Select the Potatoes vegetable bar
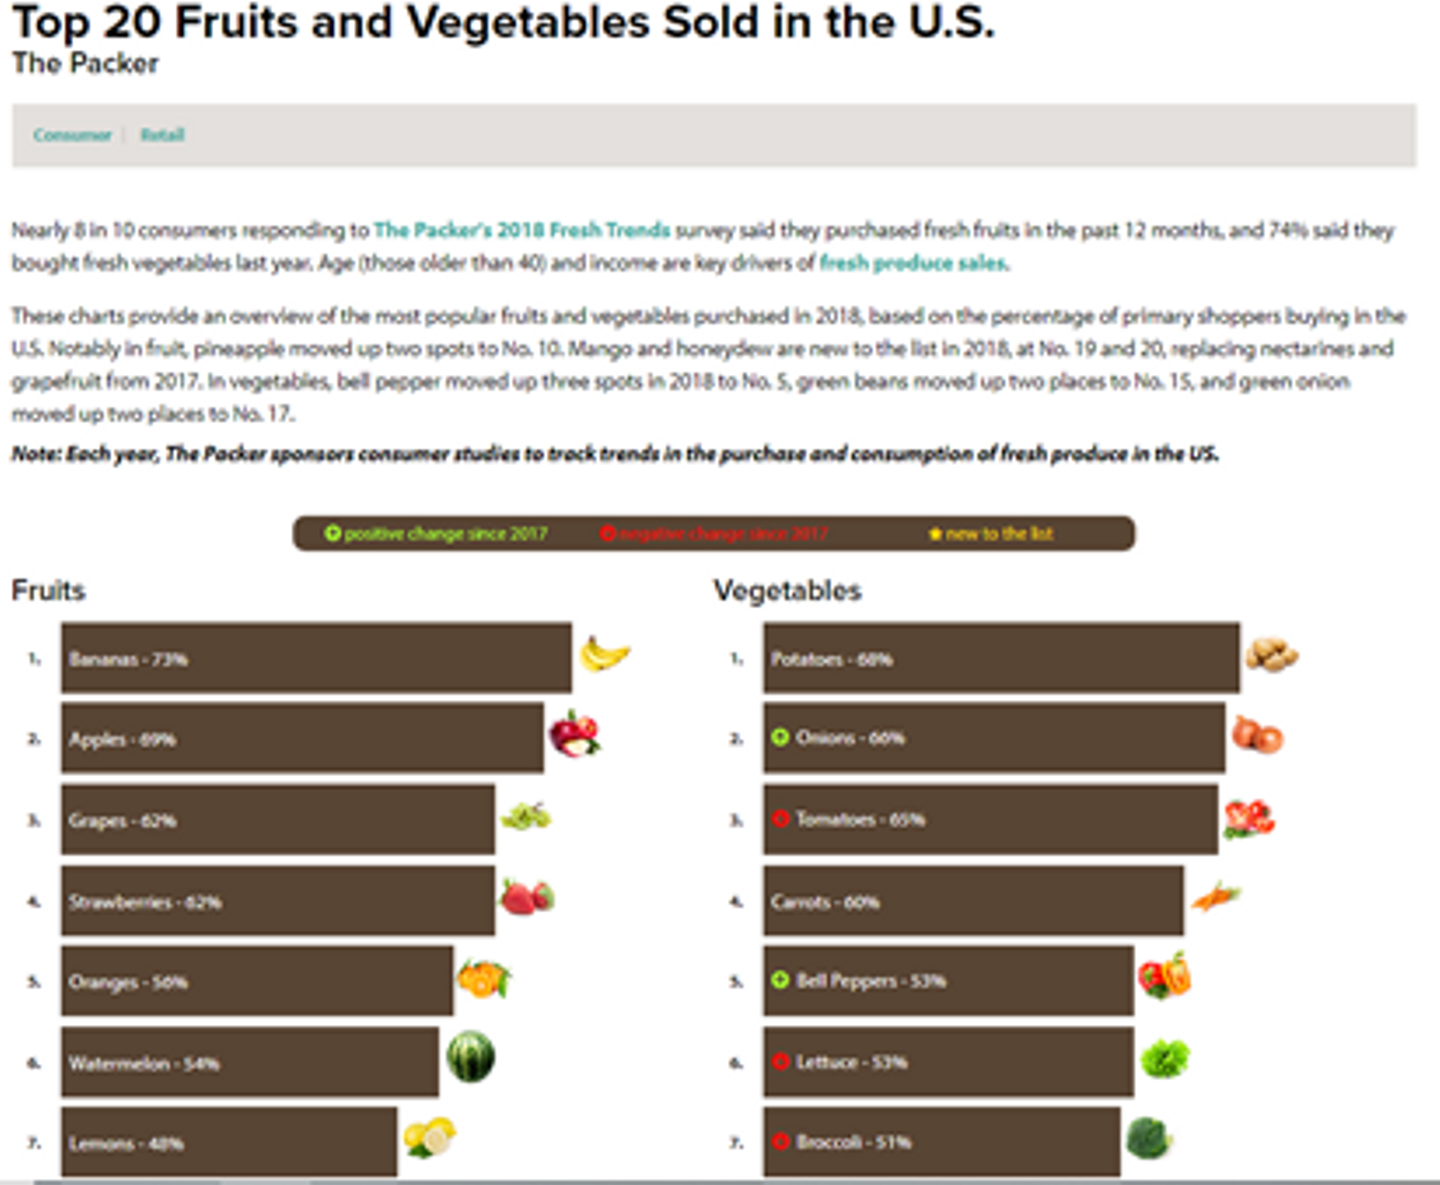 coord(1001,658)
